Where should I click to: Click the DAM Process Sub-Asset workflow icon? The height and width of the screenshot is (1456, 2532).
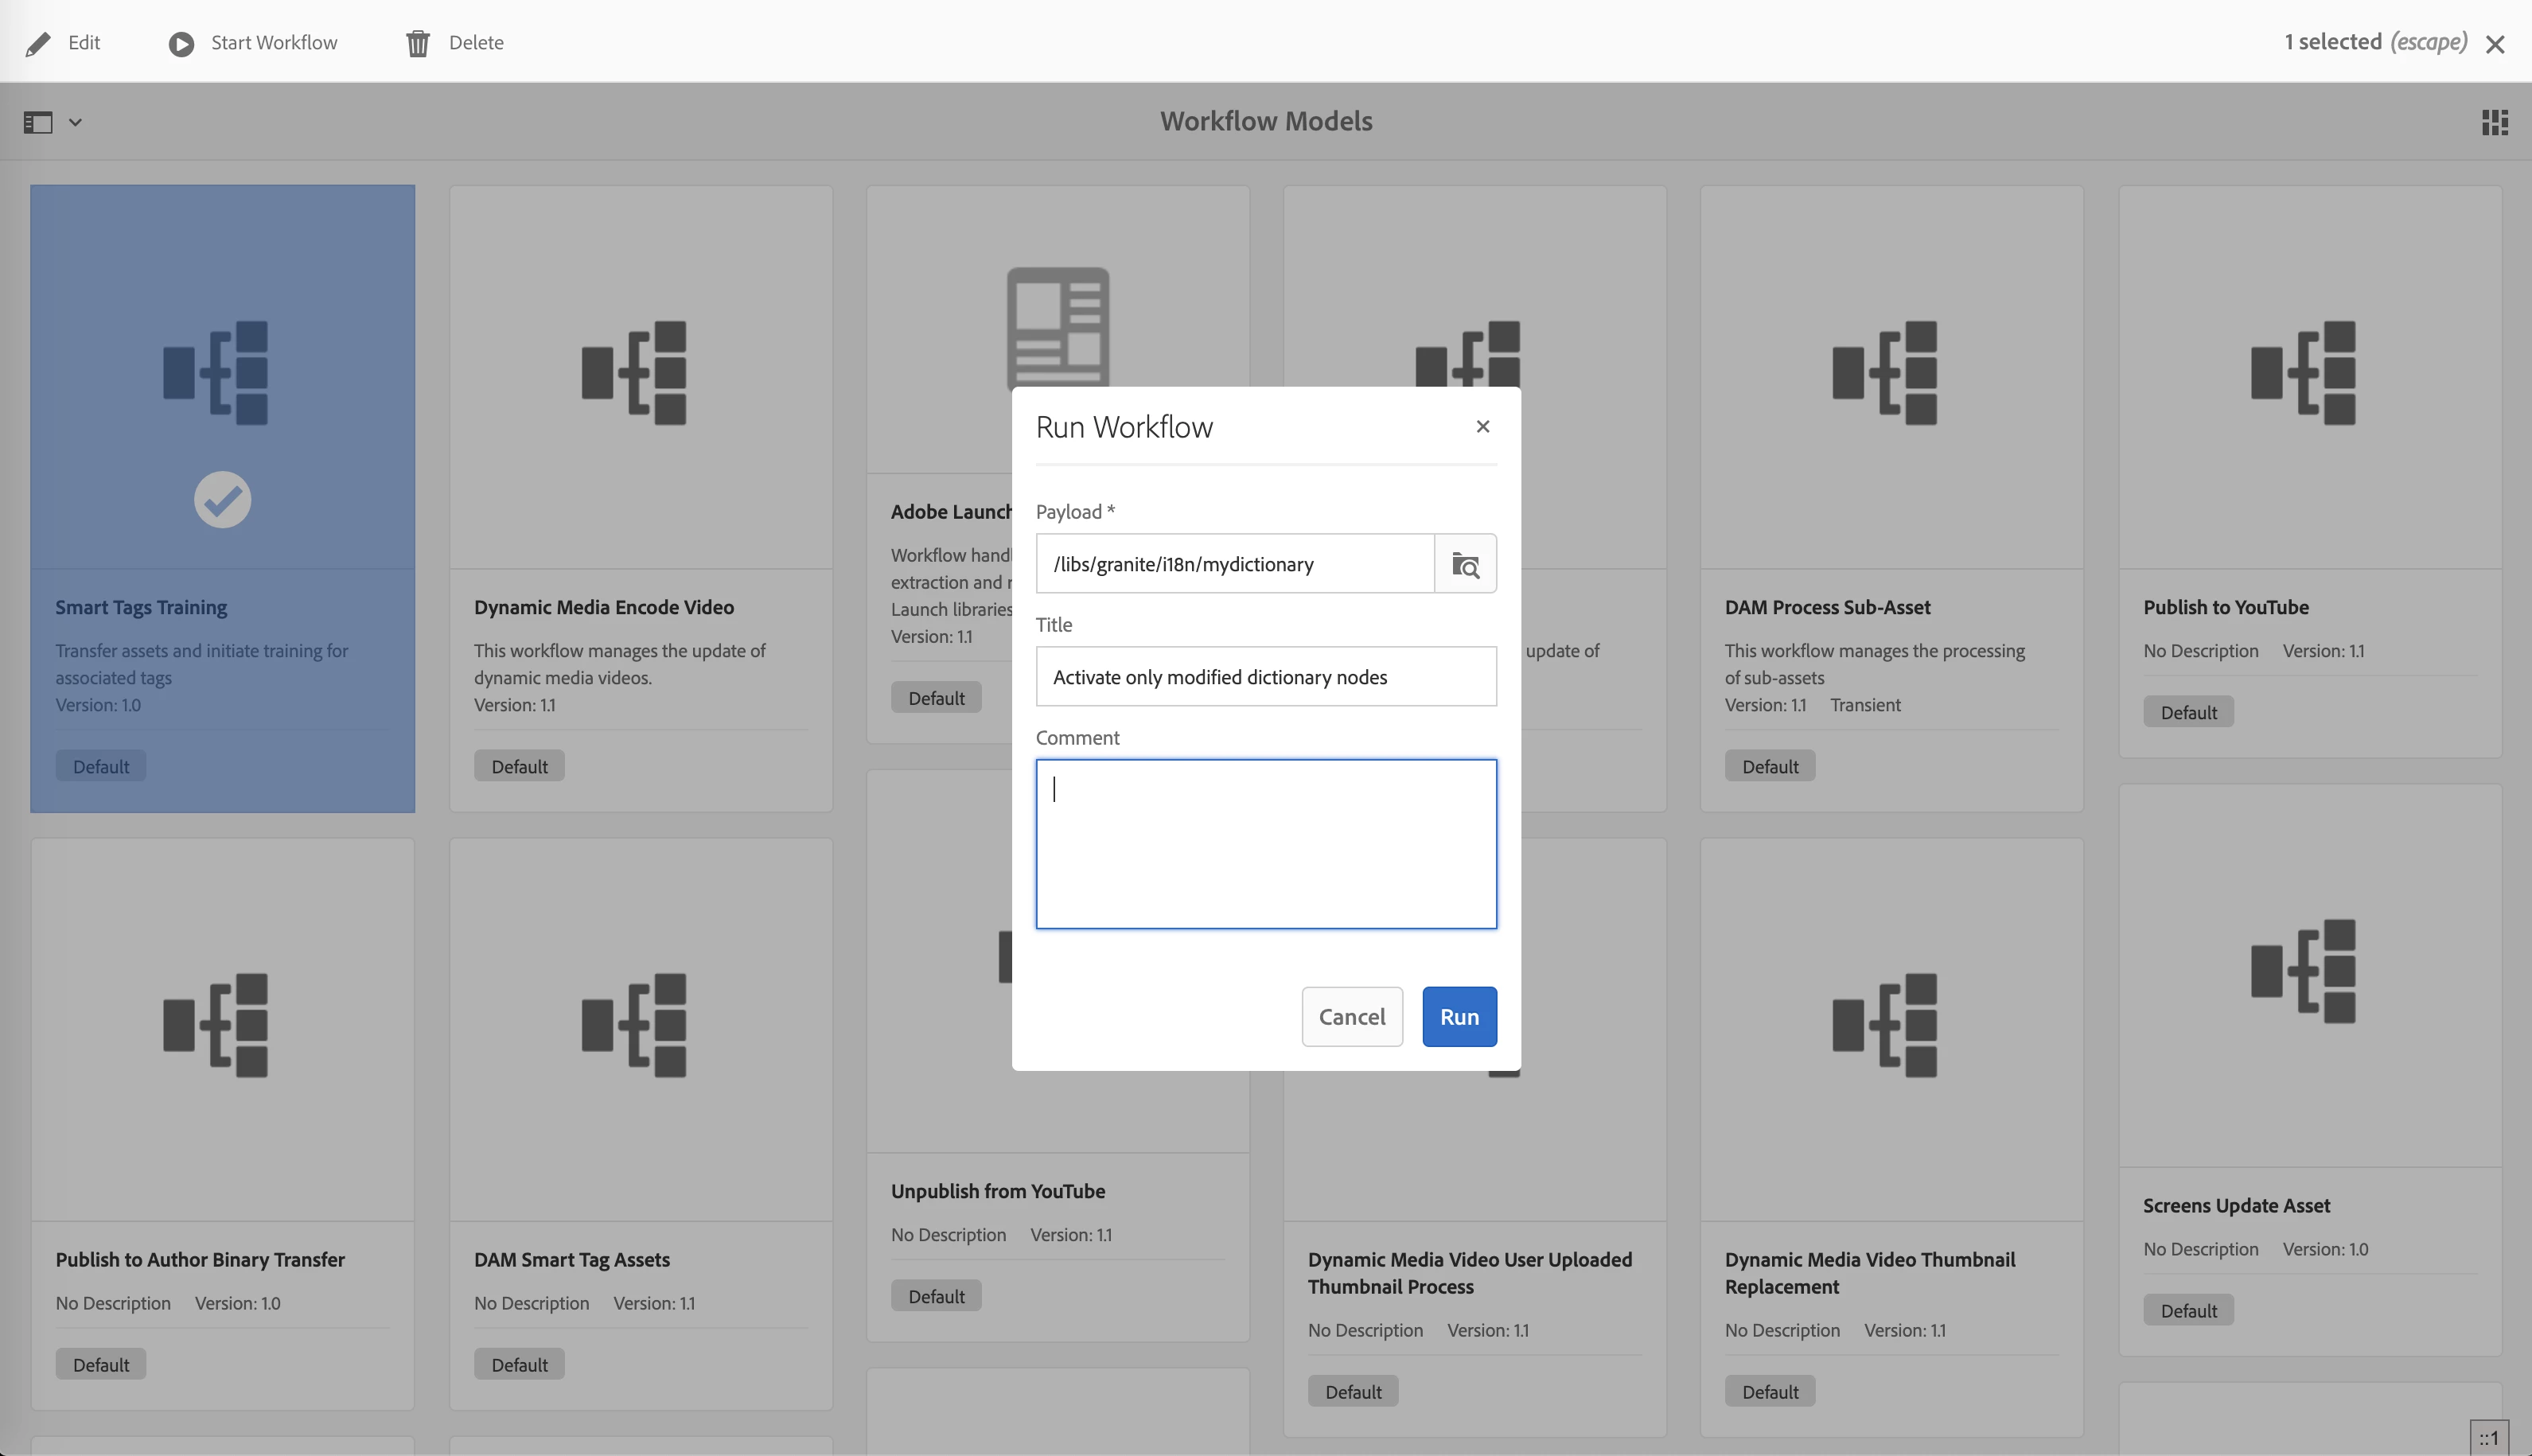coord(1884,373)
